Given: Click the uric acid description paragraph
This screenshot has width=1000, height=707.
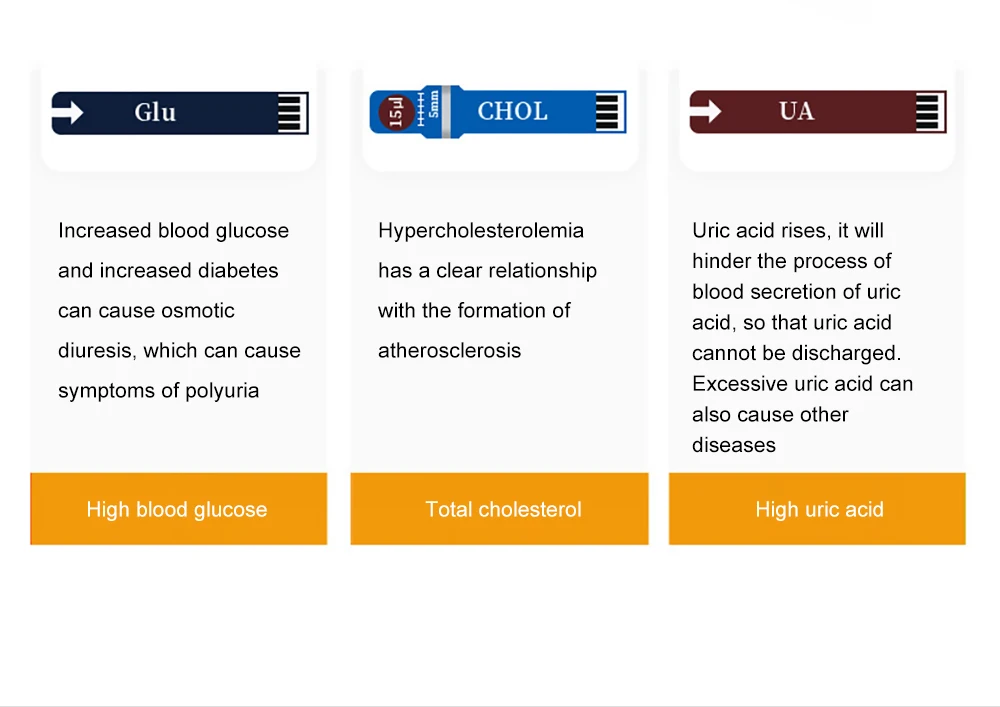Looking at the screenshot, I should pyautogui.click(x=802, y=337).
